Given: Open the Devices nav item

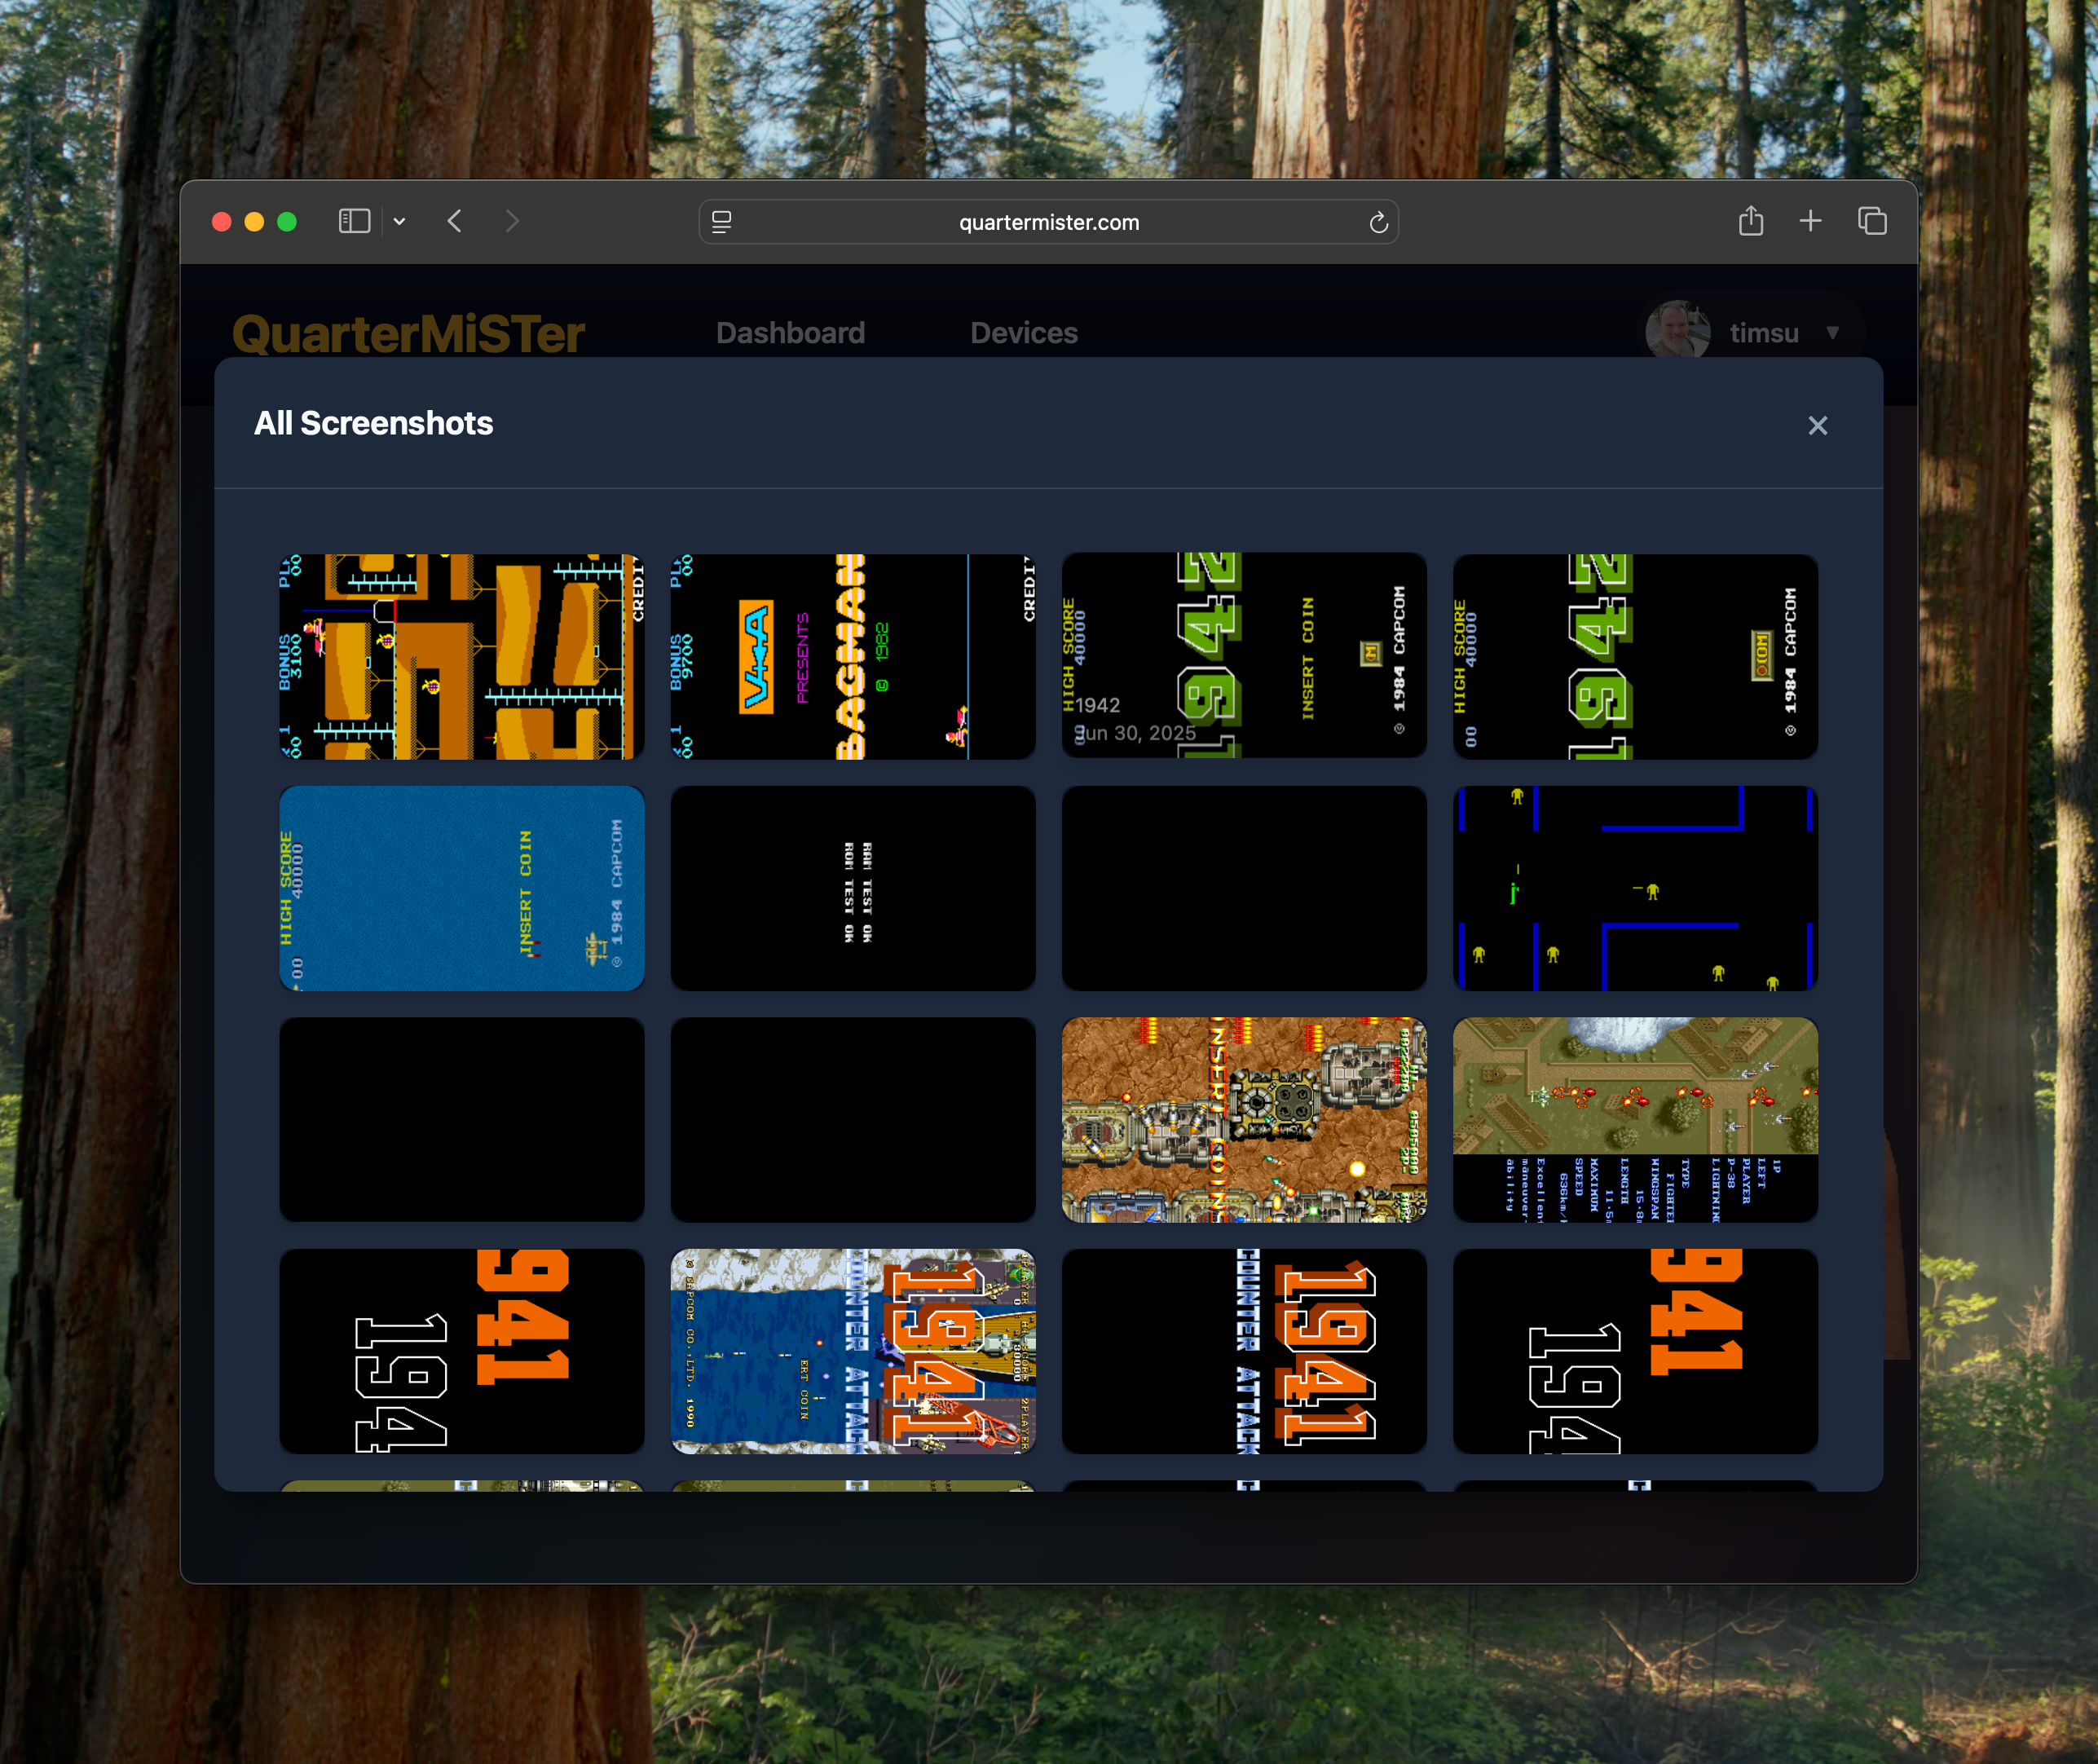Looking at the screenshot, I should pyautogui.click(x=1023, y=333).
